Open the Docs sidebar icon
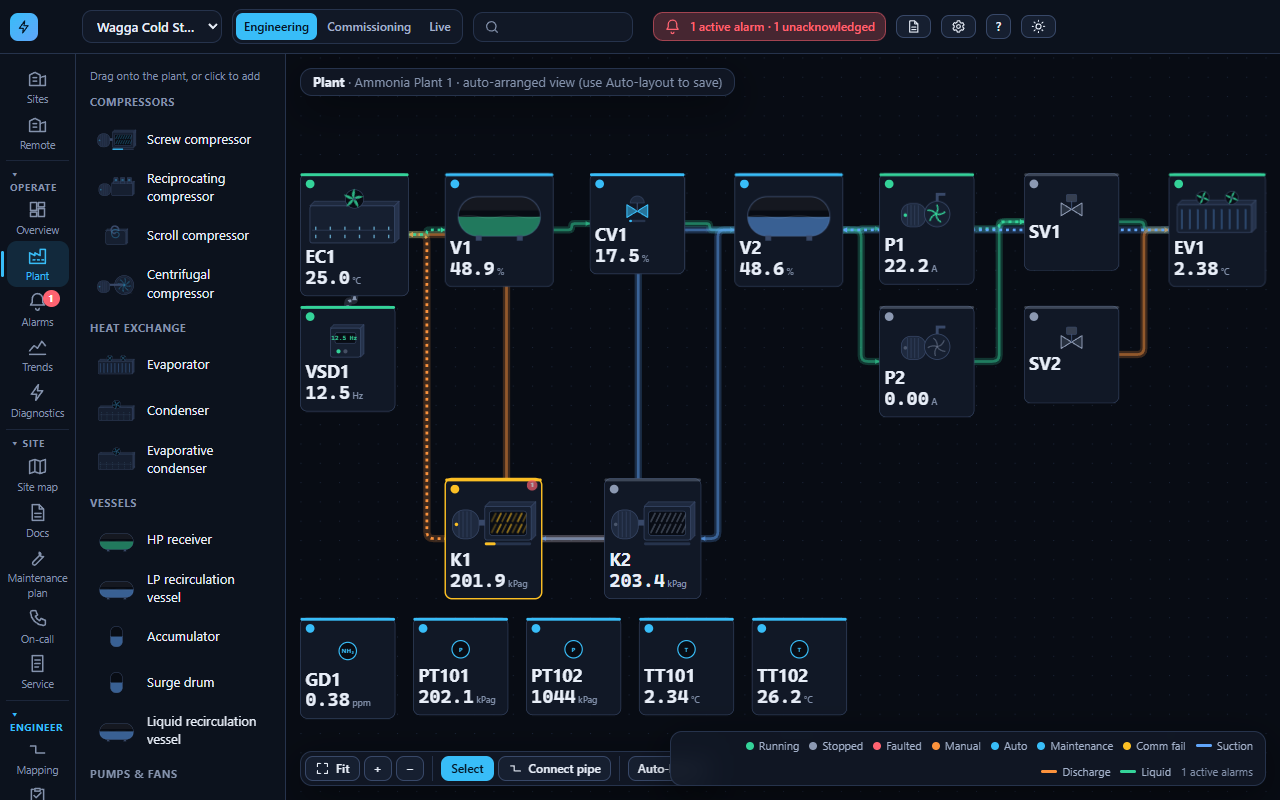The image size is (1280, 800). 37,521
